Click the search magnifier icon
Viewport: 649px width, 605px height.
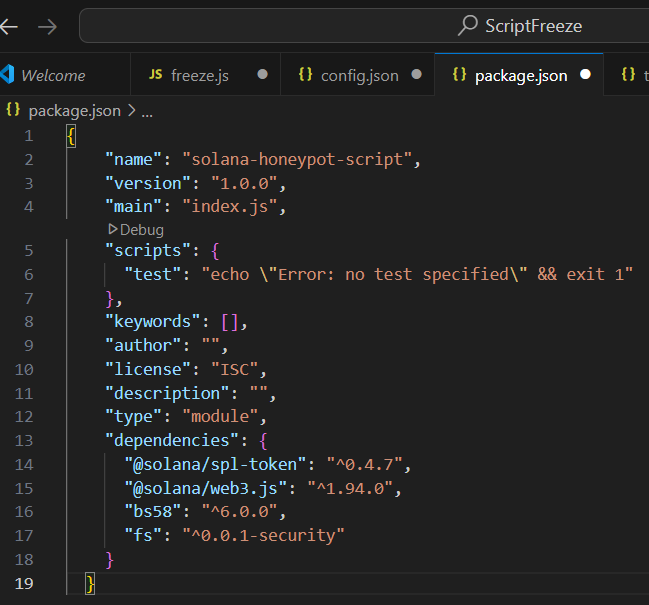tap(468, 25)
